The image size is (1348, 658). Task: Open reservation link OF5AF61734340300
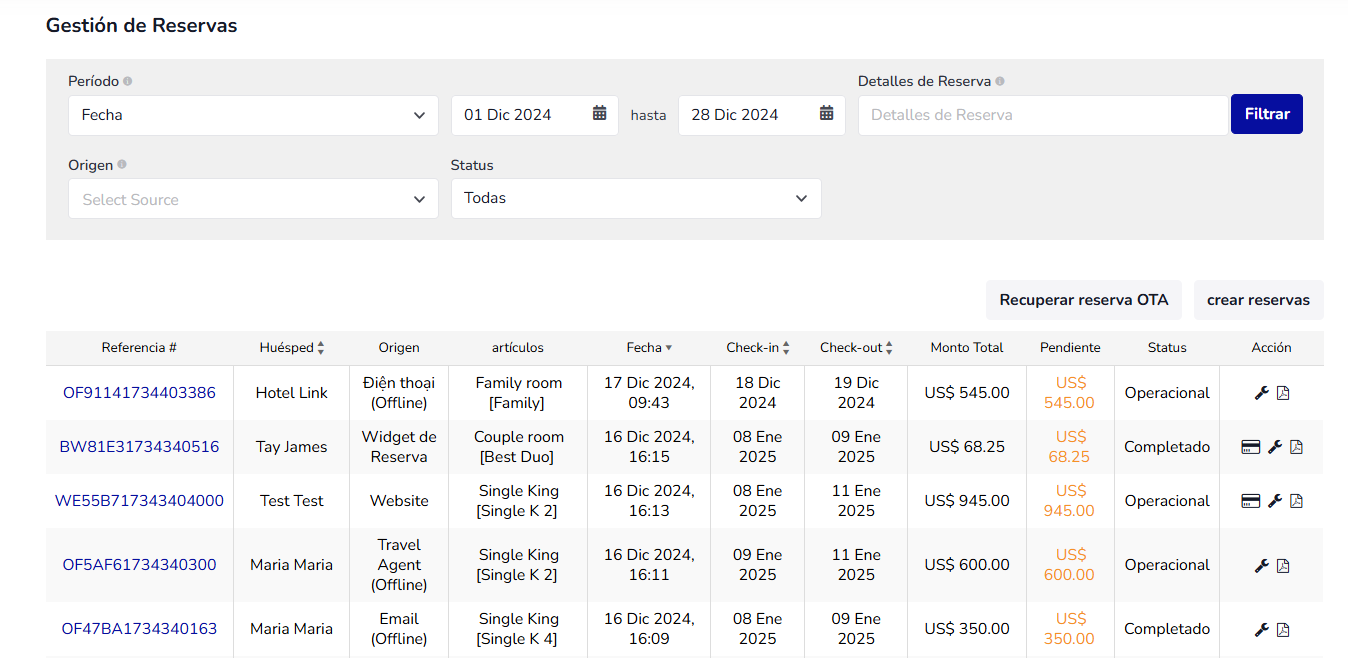pyautogui.click(x=139, y=565)
